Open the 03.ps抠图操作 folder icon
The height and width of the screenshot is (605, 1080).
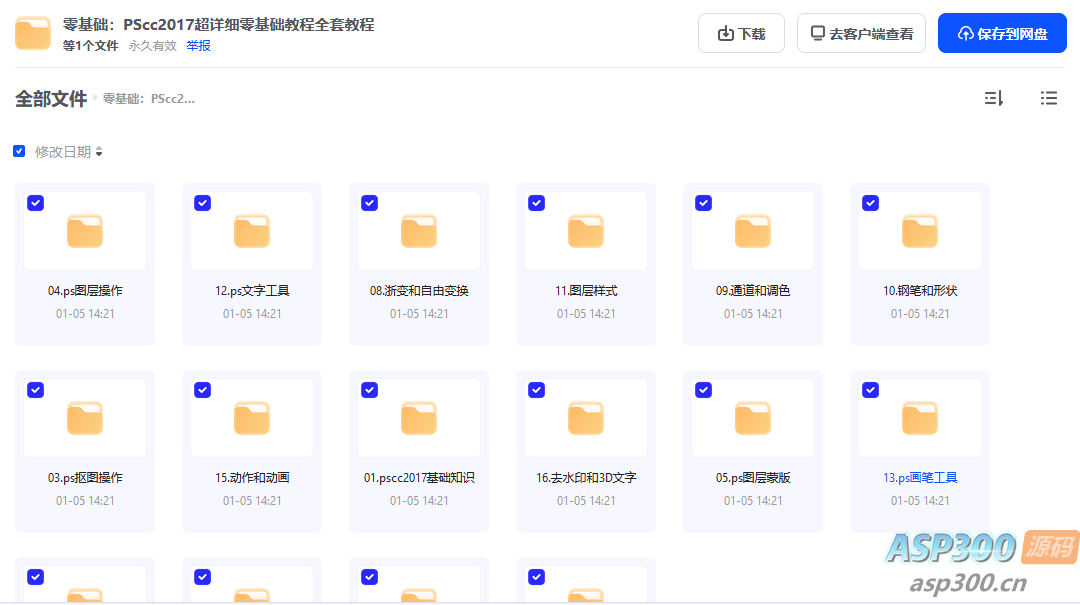[85, 418]
